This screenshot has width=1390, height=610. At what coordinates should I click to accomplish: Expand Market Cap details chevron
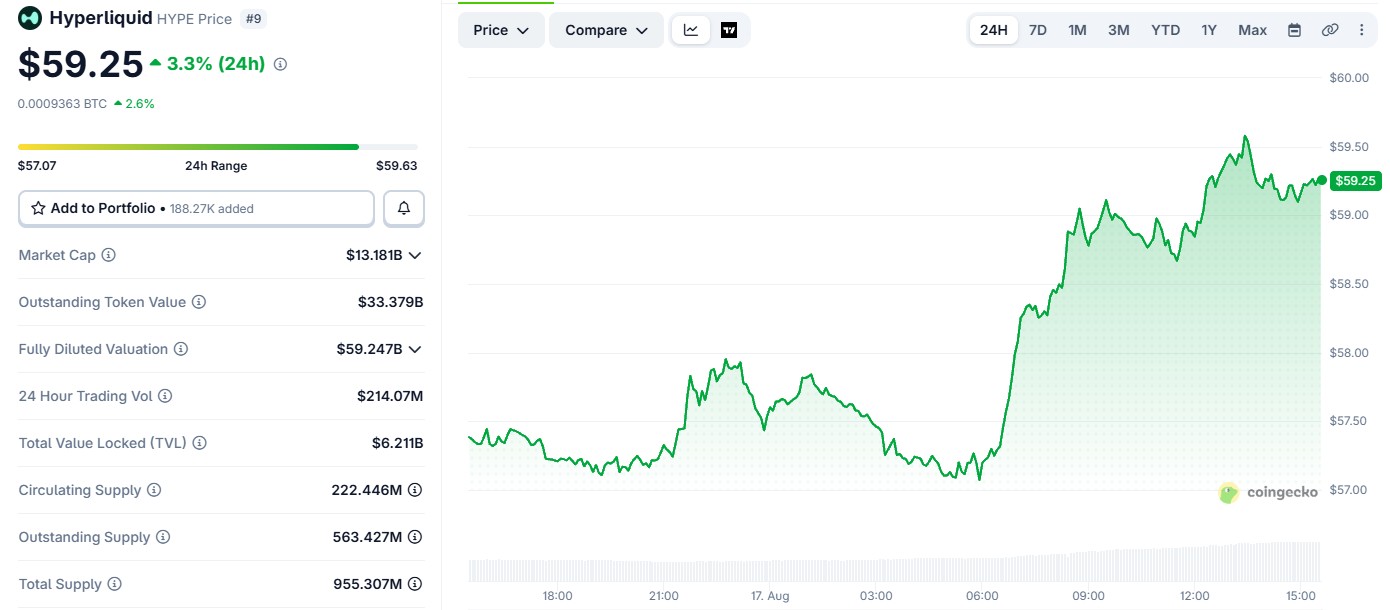tap(415, 255)
